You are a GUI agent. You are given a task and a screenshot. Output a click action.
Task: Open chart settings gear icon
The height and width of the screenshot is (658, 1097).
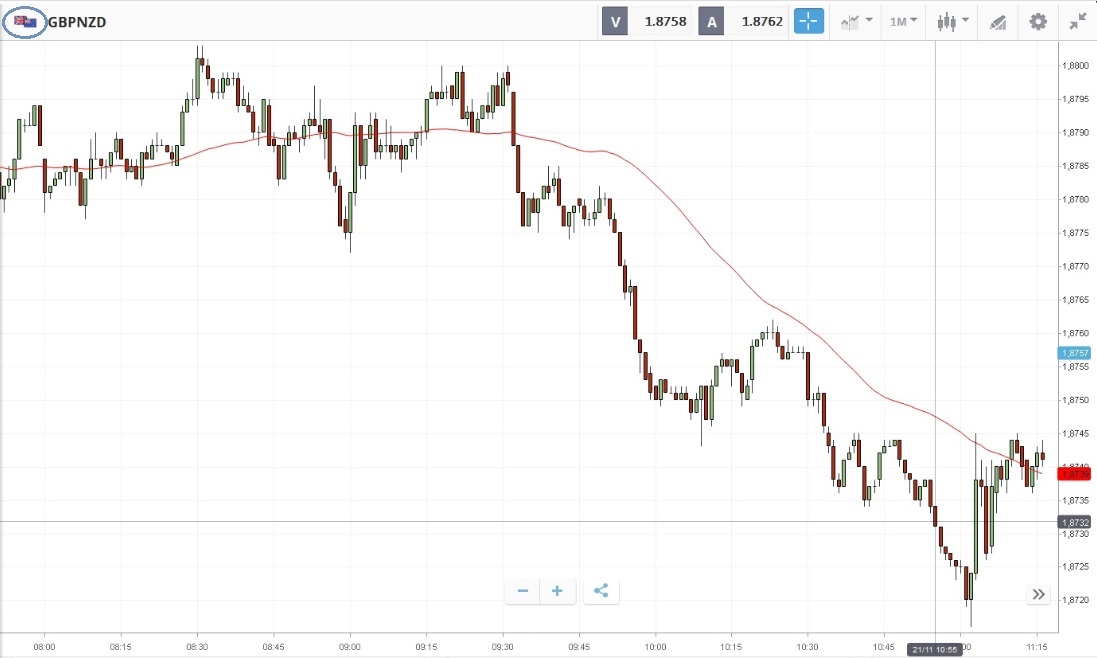1038,21
